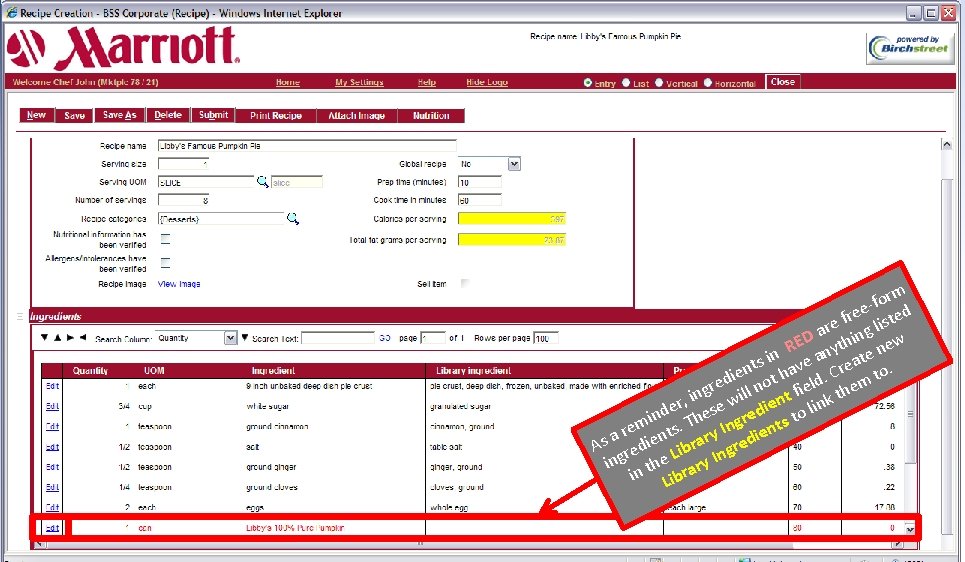Click the Search Text input field
Viewport: 965px width, 562px height.
(x=338, y=338)
